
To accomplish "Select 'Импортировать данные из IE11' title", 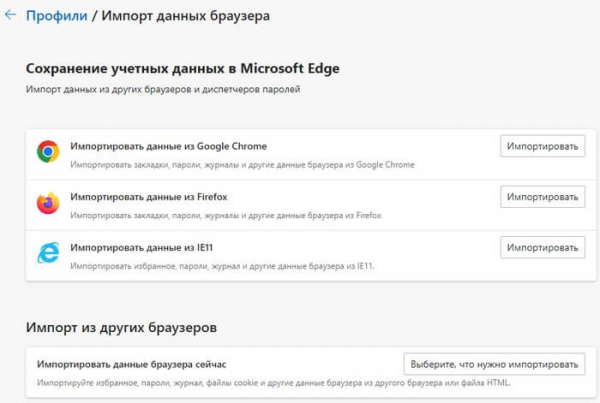I will click(x=142, y=248).
